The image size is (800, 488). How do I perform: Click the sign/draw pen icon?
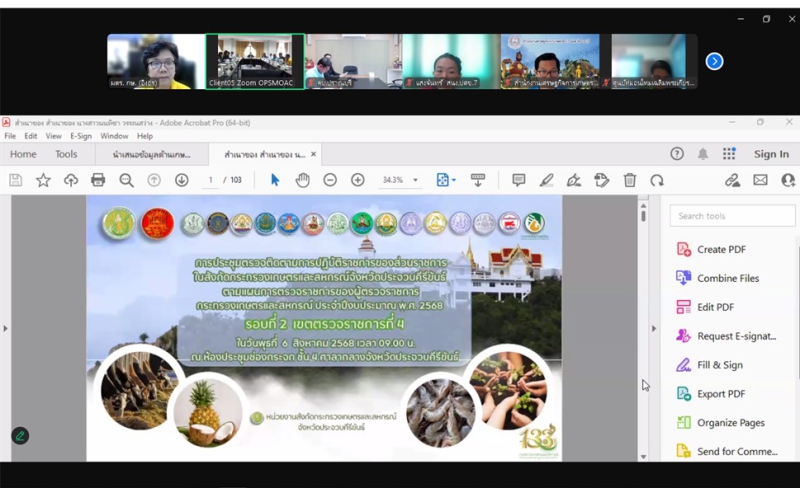point(574,180)
